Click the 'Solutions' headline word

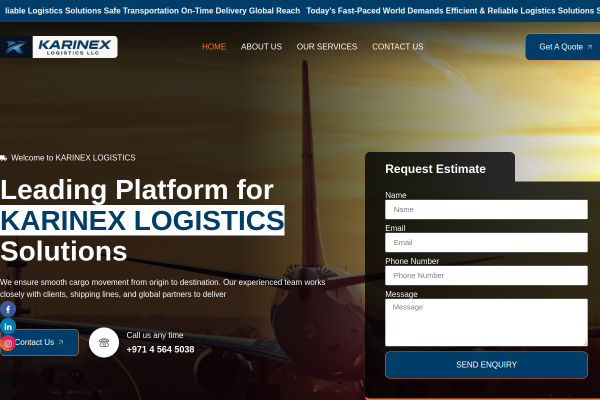(64, 251)
